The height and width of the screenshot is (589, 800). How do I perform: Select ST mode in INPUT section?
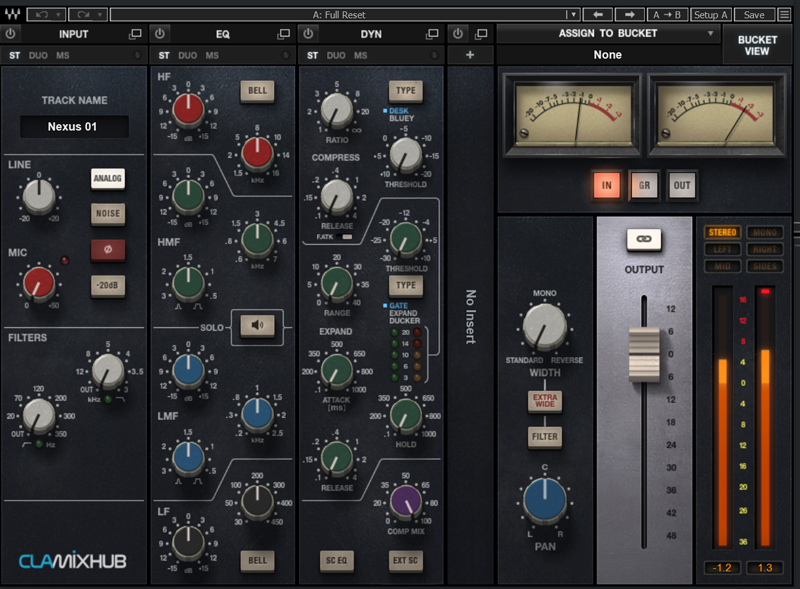coord(14,55)
